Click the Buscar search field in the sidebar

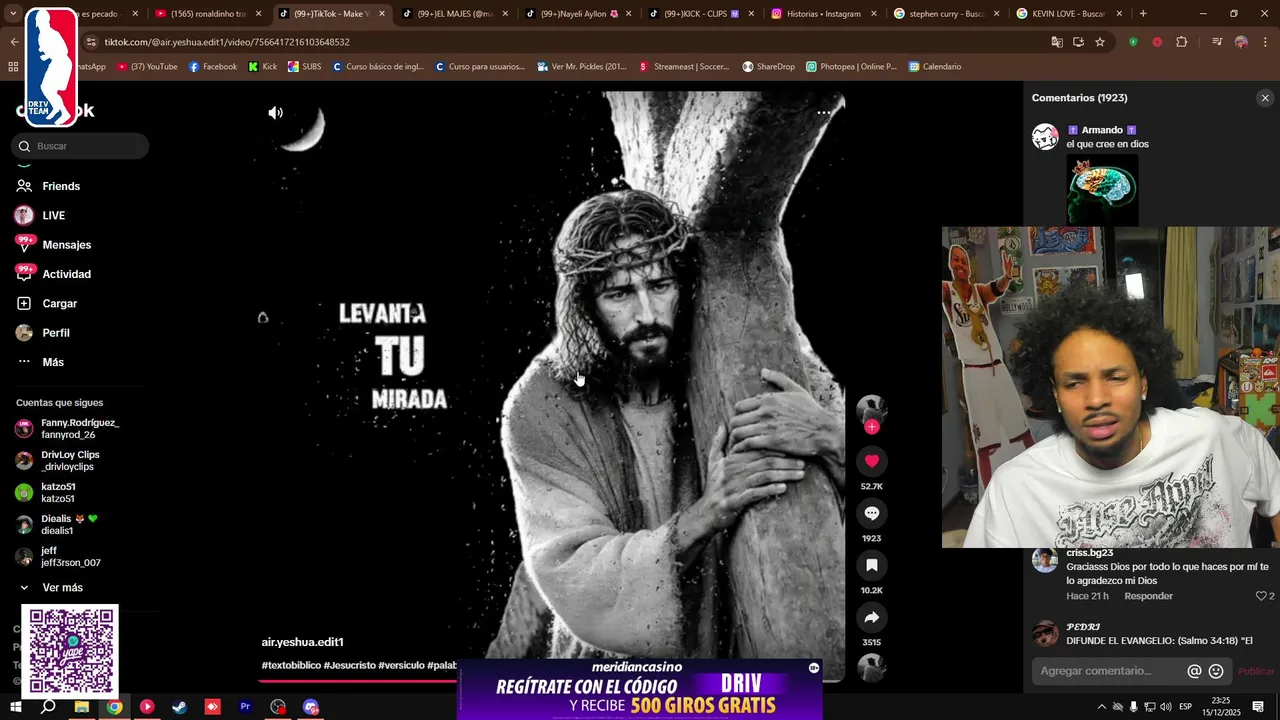click(80, 146)
